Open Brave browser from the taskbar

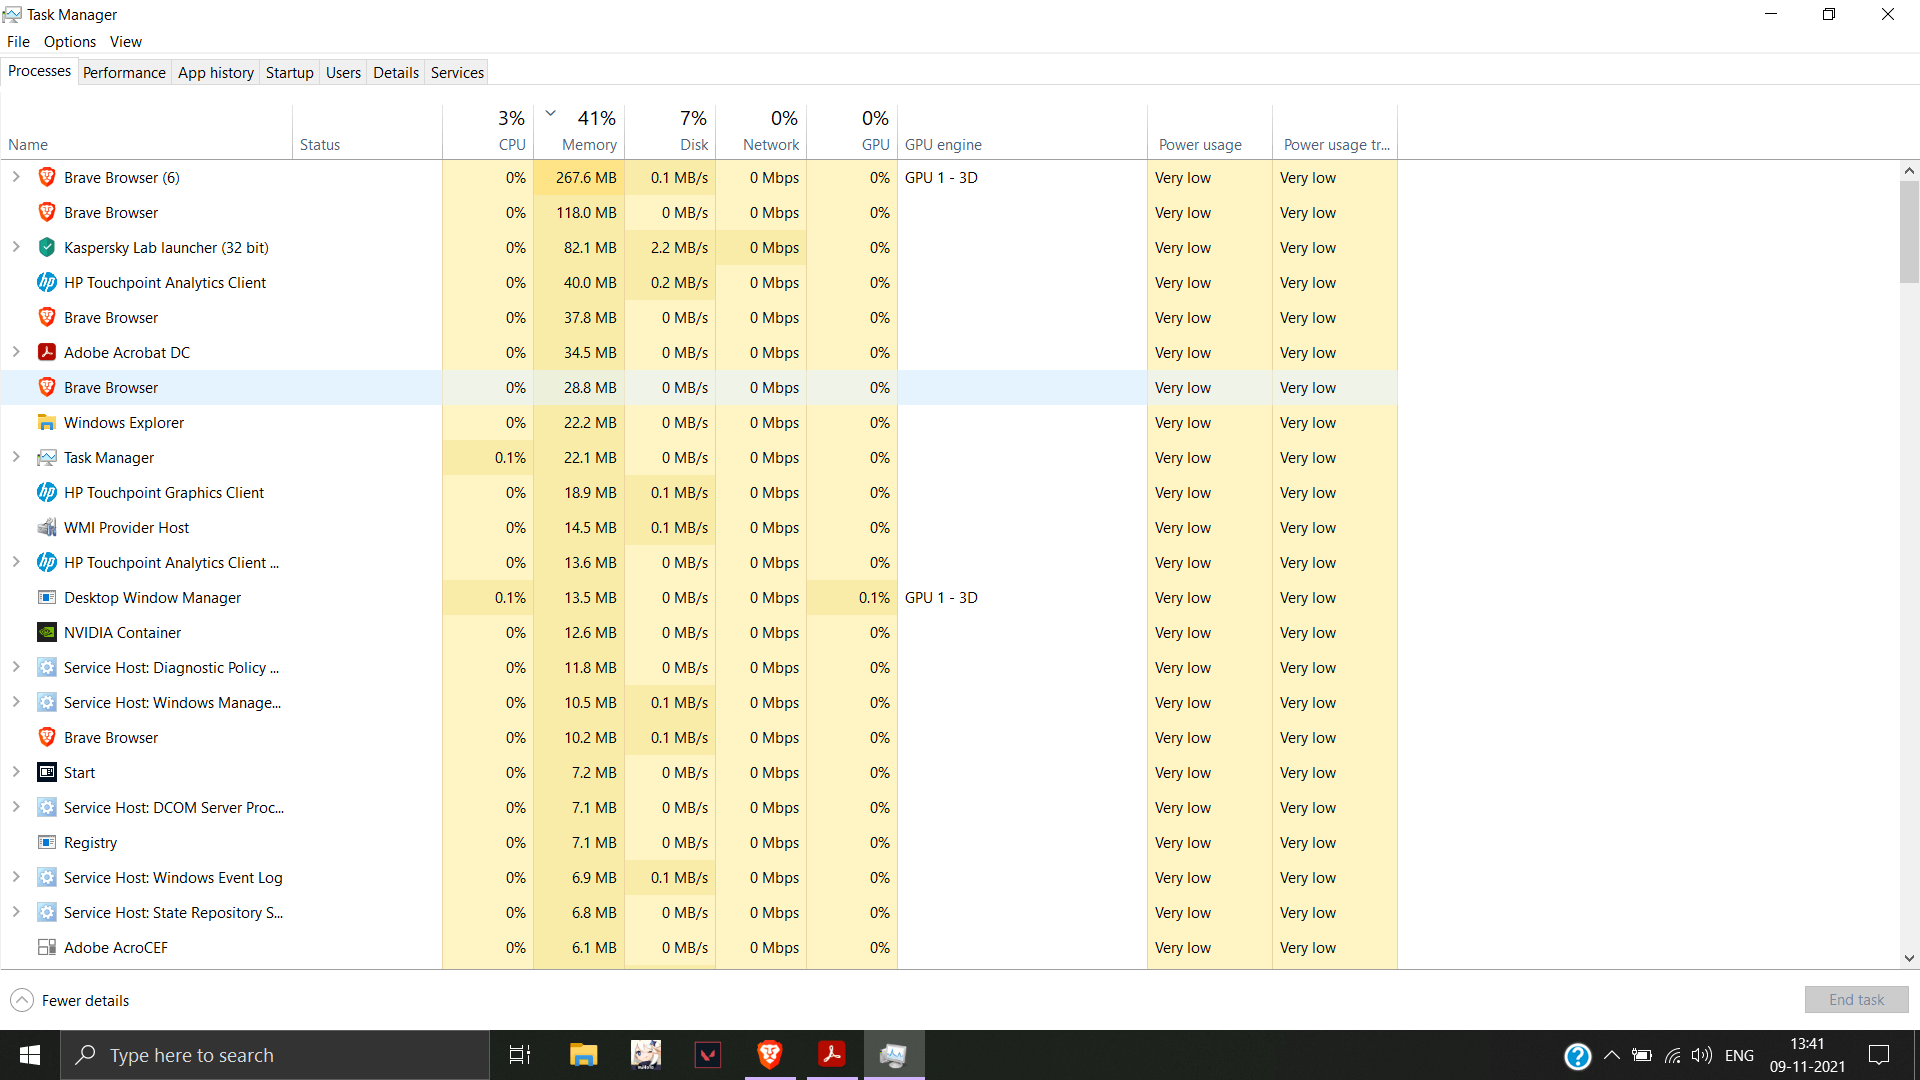(x=769, y=1054)
